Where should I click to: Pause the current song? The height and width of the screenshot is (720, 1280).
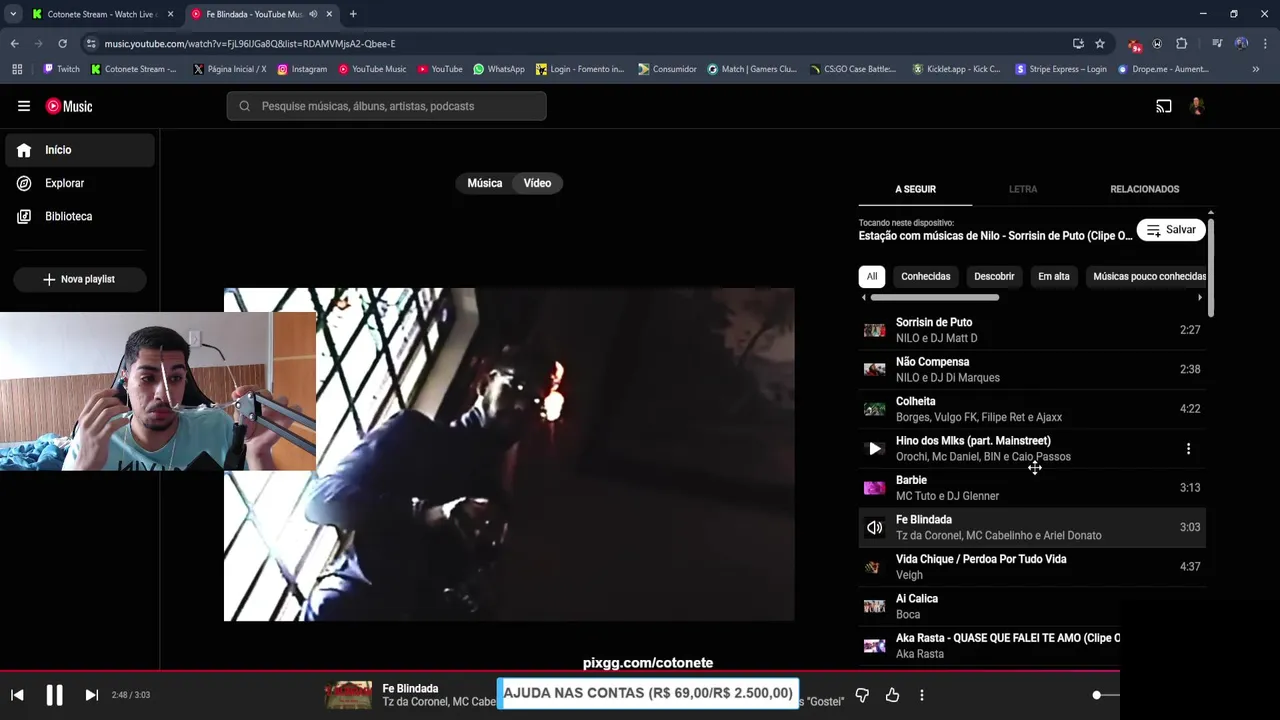pyautogui.click(x=54, y=695)
